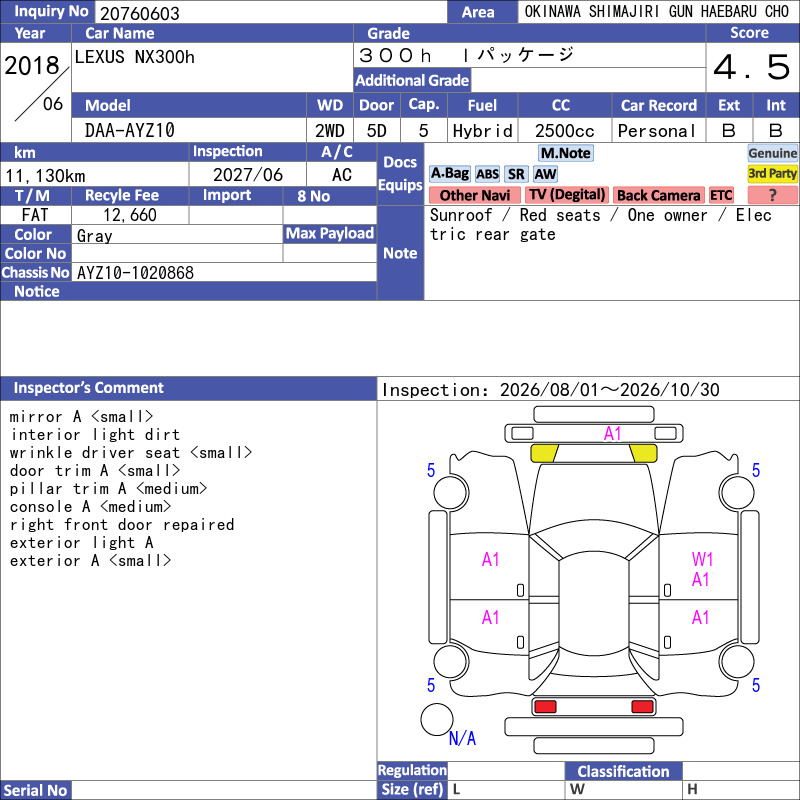Image resolution: width=800 pixels, height=800 pixels.
Task: Select the AW alloy wheel badge
Action: (x=545, y=174)
